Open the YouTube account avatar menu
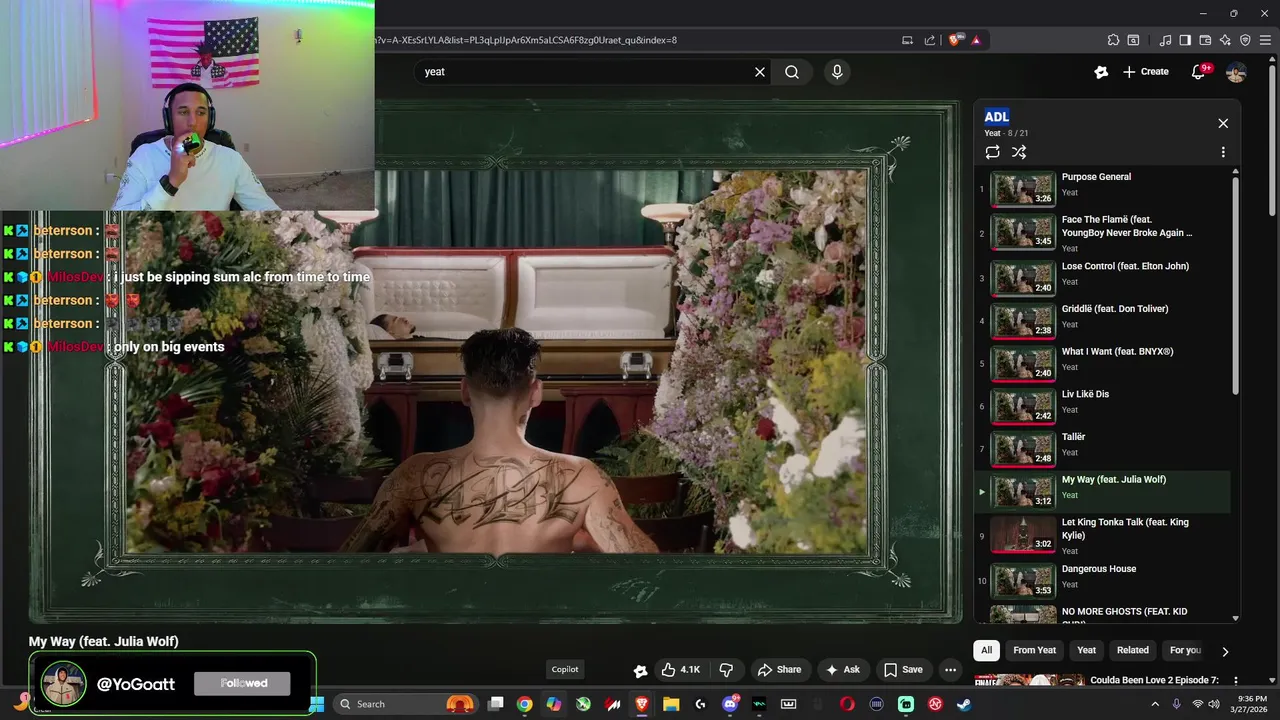Screen dimensions: 1280x720 coord(1236,72)
